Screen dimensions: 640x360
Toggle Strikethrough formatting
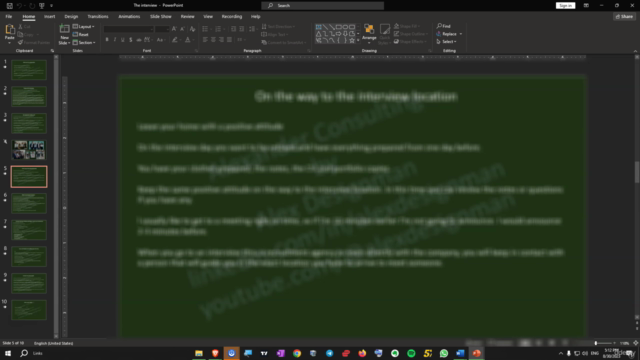139,40
